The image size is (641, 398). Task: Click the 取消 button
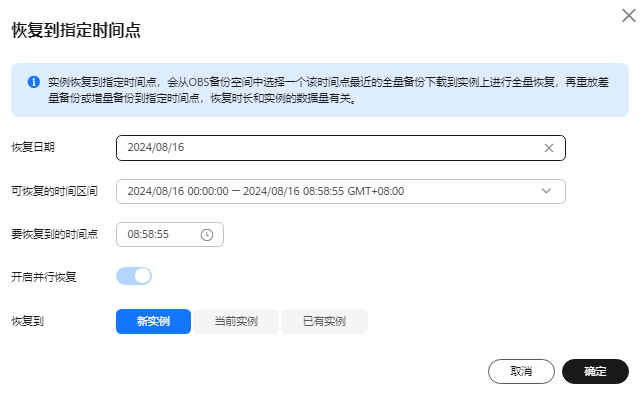pyautogui.click(x=521, y=371)
